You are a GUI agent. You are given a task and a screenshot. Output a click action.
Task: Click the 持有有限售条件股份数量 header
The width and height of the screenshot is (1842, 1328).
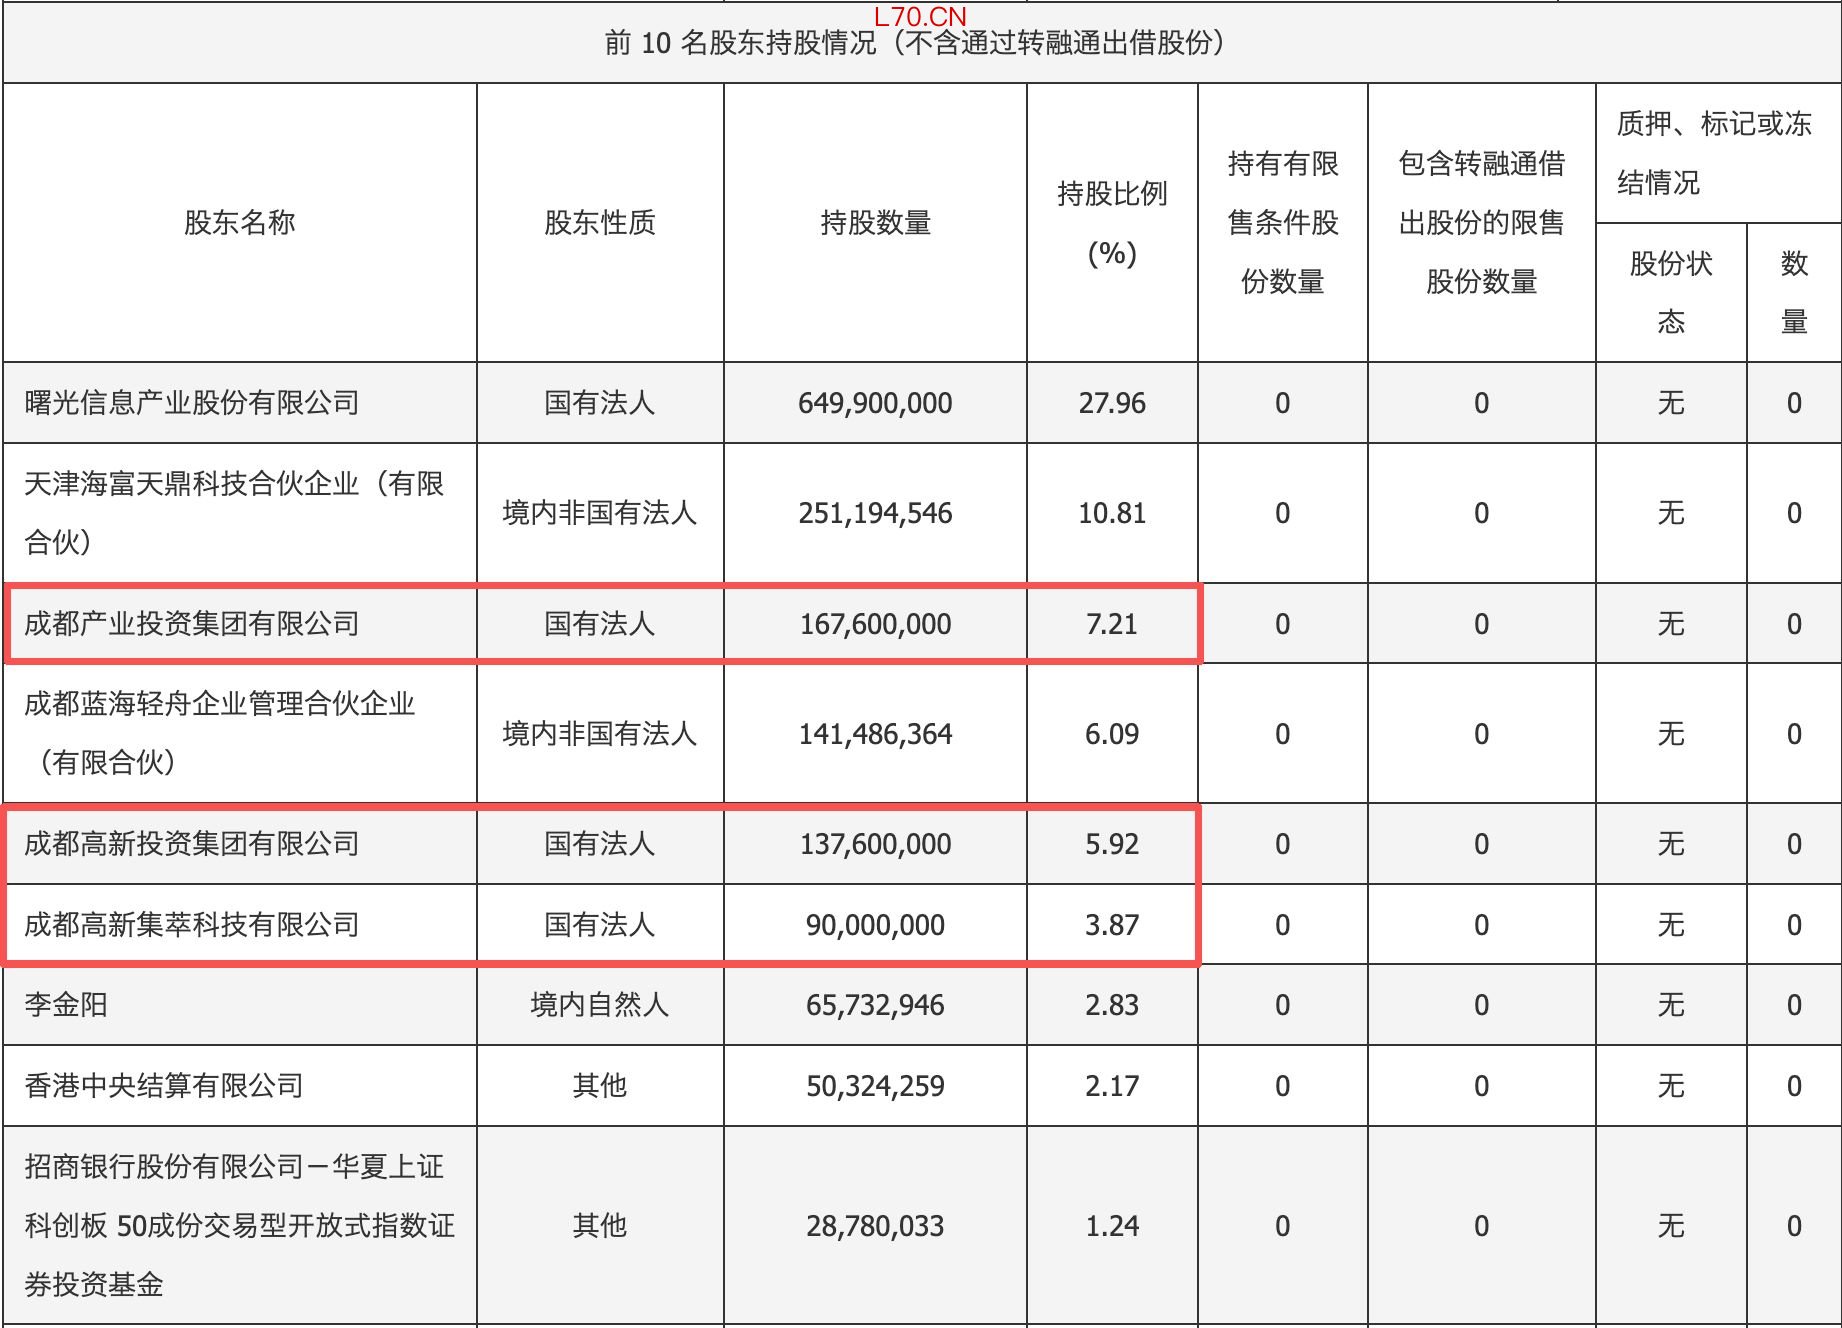pyautogui.click(x=1283, y=222)
